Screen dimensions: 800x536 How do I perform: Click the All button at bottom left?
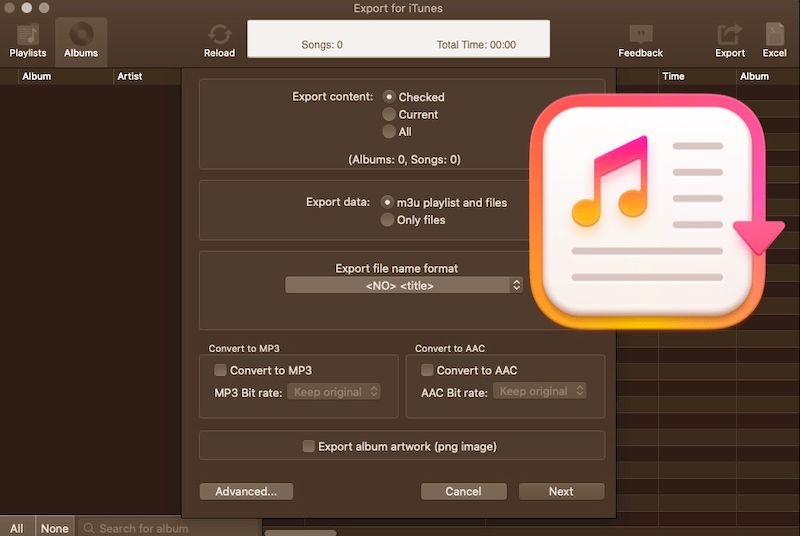17,528
